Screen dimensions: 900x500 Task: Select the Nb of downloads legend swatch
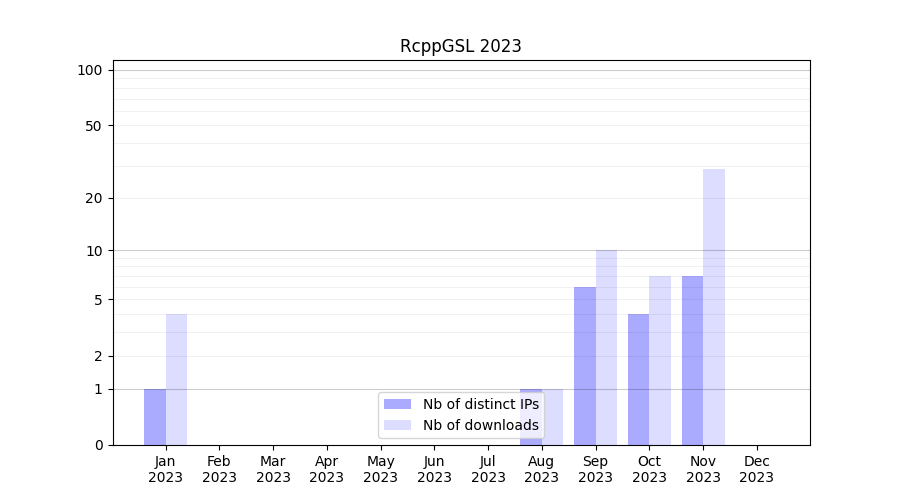(397, 425)
